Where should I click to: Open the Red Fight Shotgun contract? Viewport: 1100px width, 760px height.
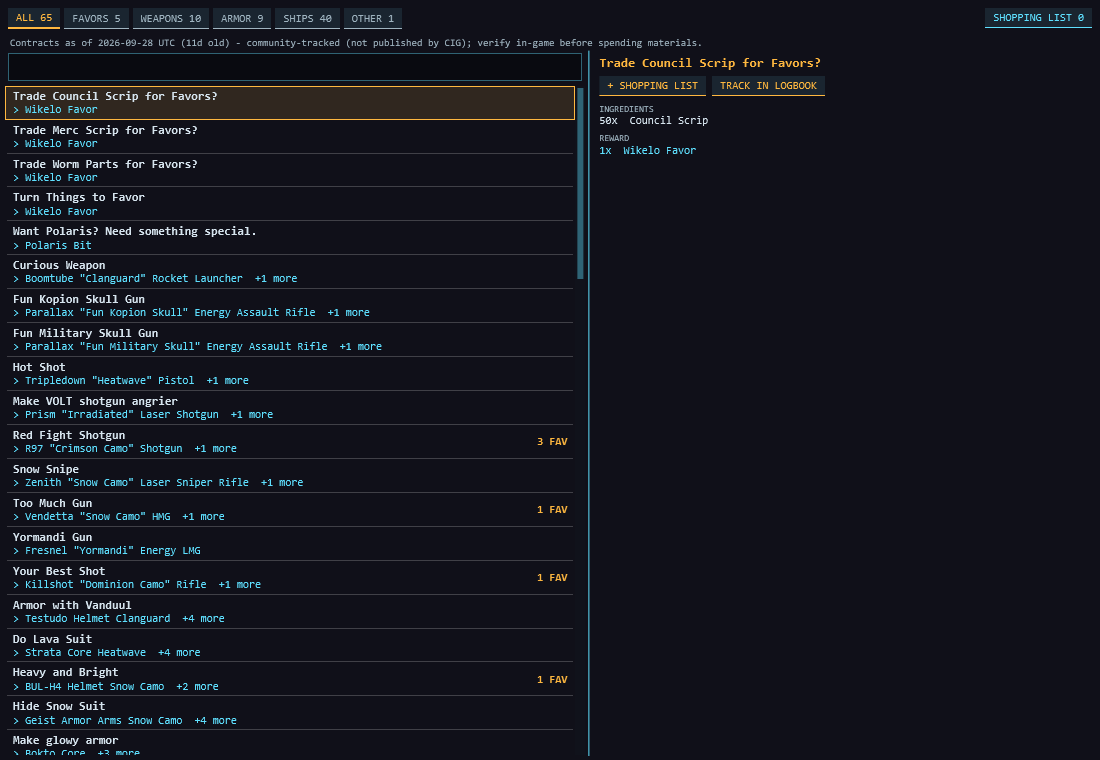290,442
